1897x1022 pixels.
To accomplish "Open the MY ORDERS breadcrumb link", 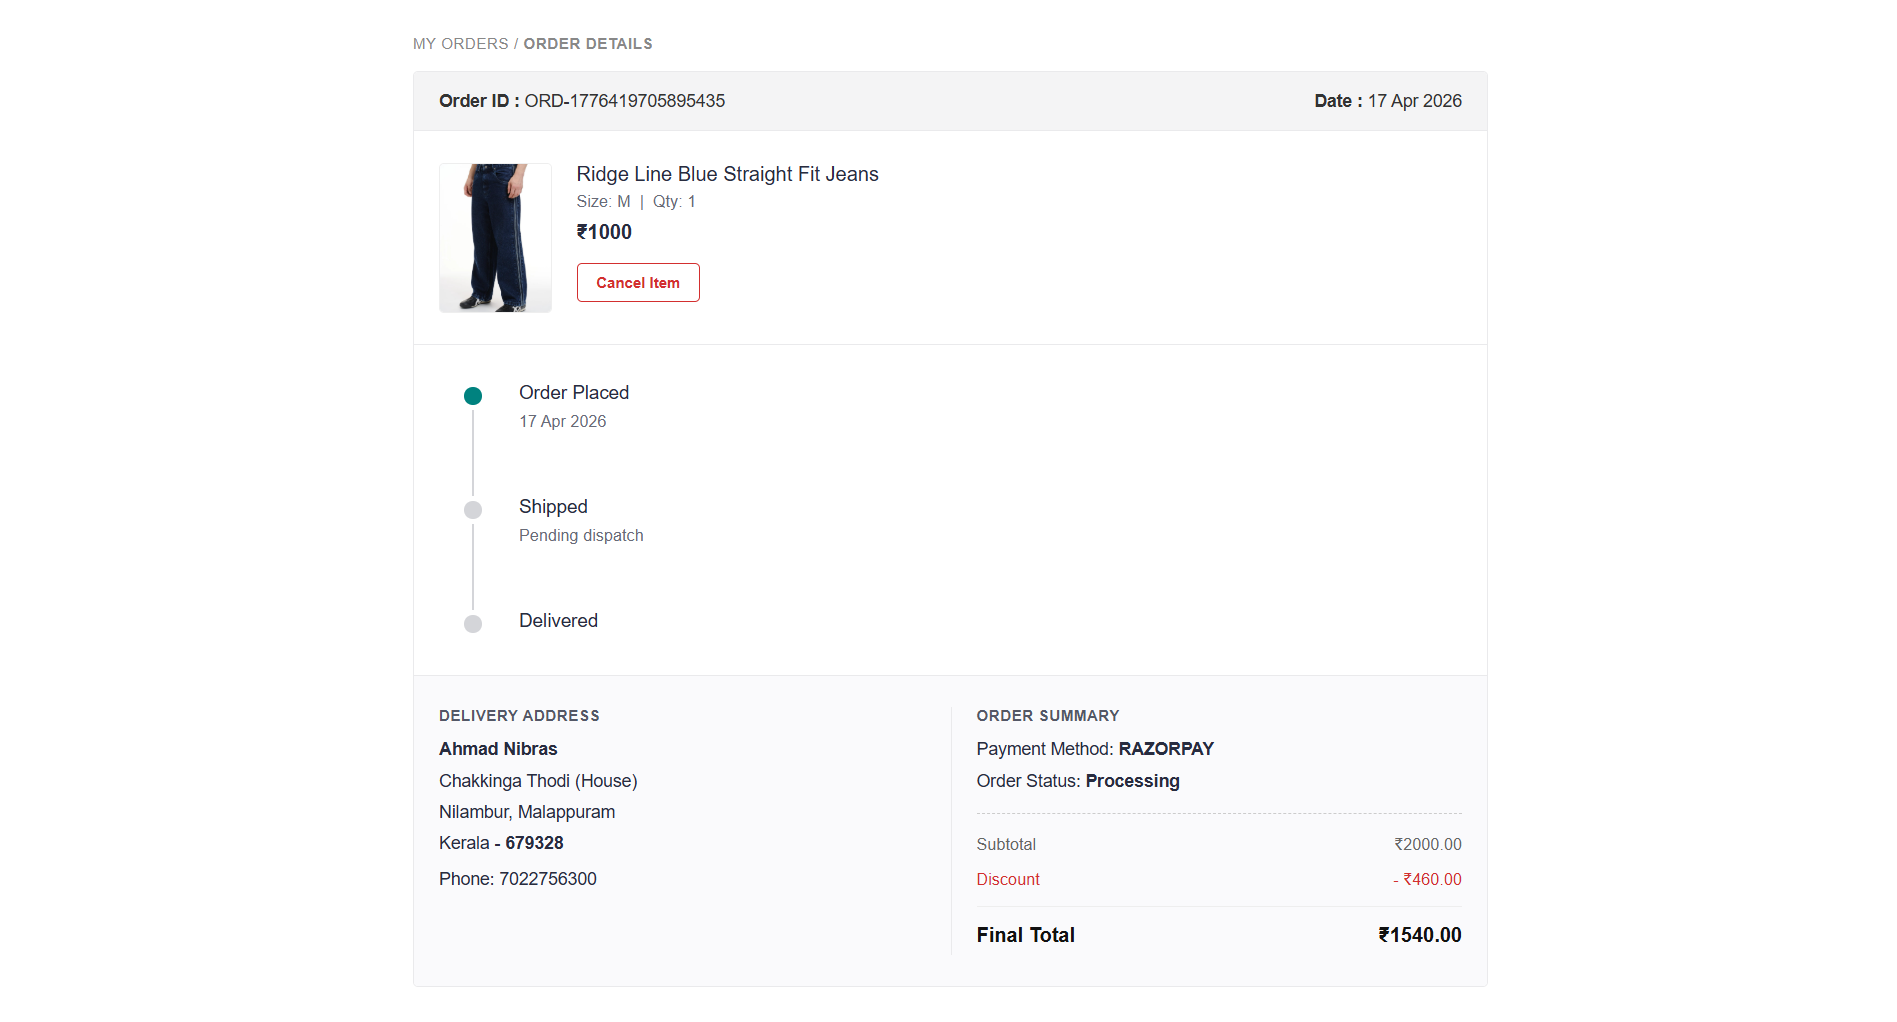I will click(459, 43).
